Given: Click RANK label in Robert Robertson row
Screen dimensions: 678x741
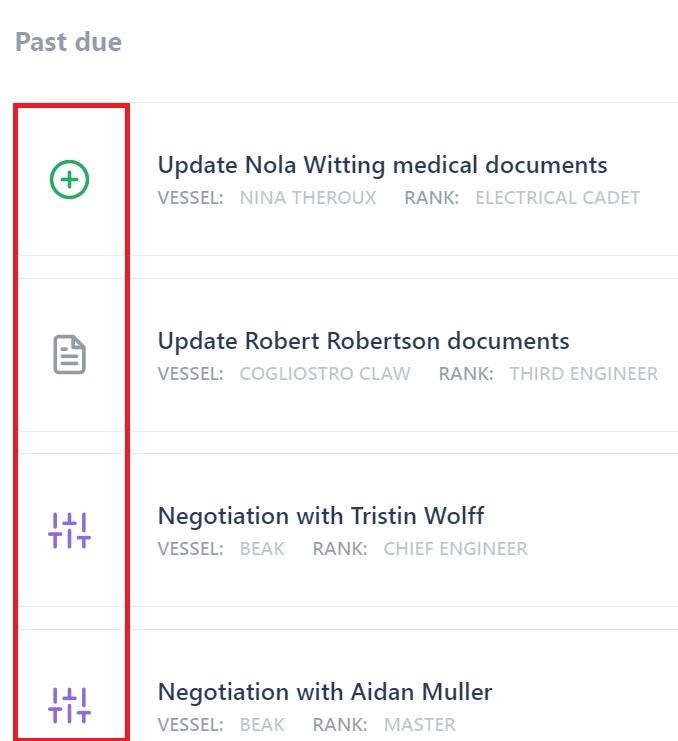Looking at the screenshot, I should (466, 374).
